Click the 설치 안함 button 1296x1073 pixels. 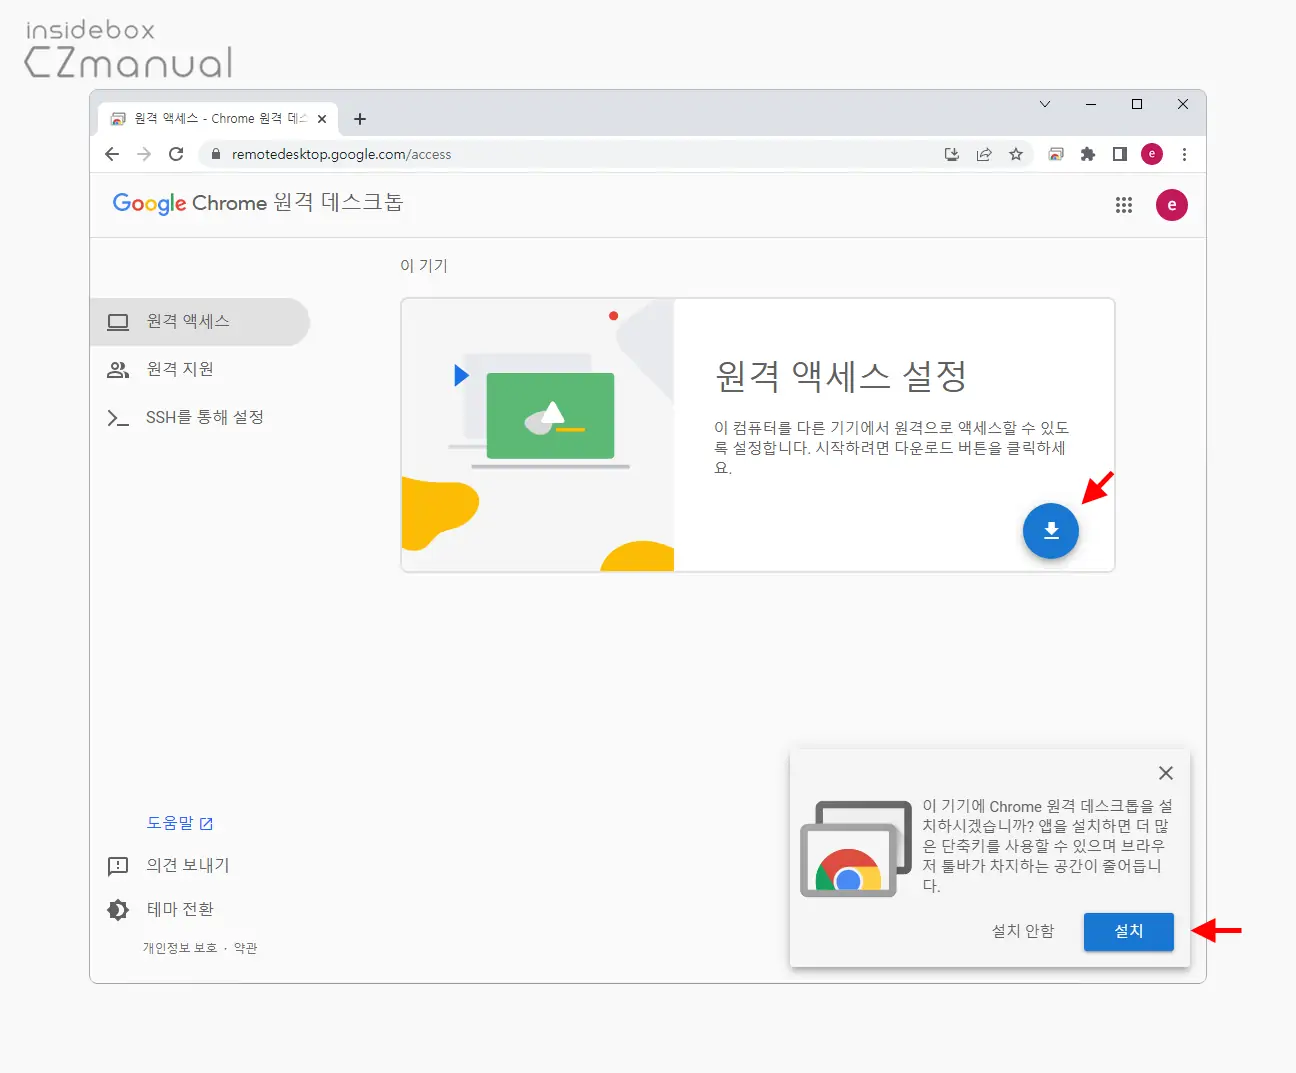pos(1023,932)
